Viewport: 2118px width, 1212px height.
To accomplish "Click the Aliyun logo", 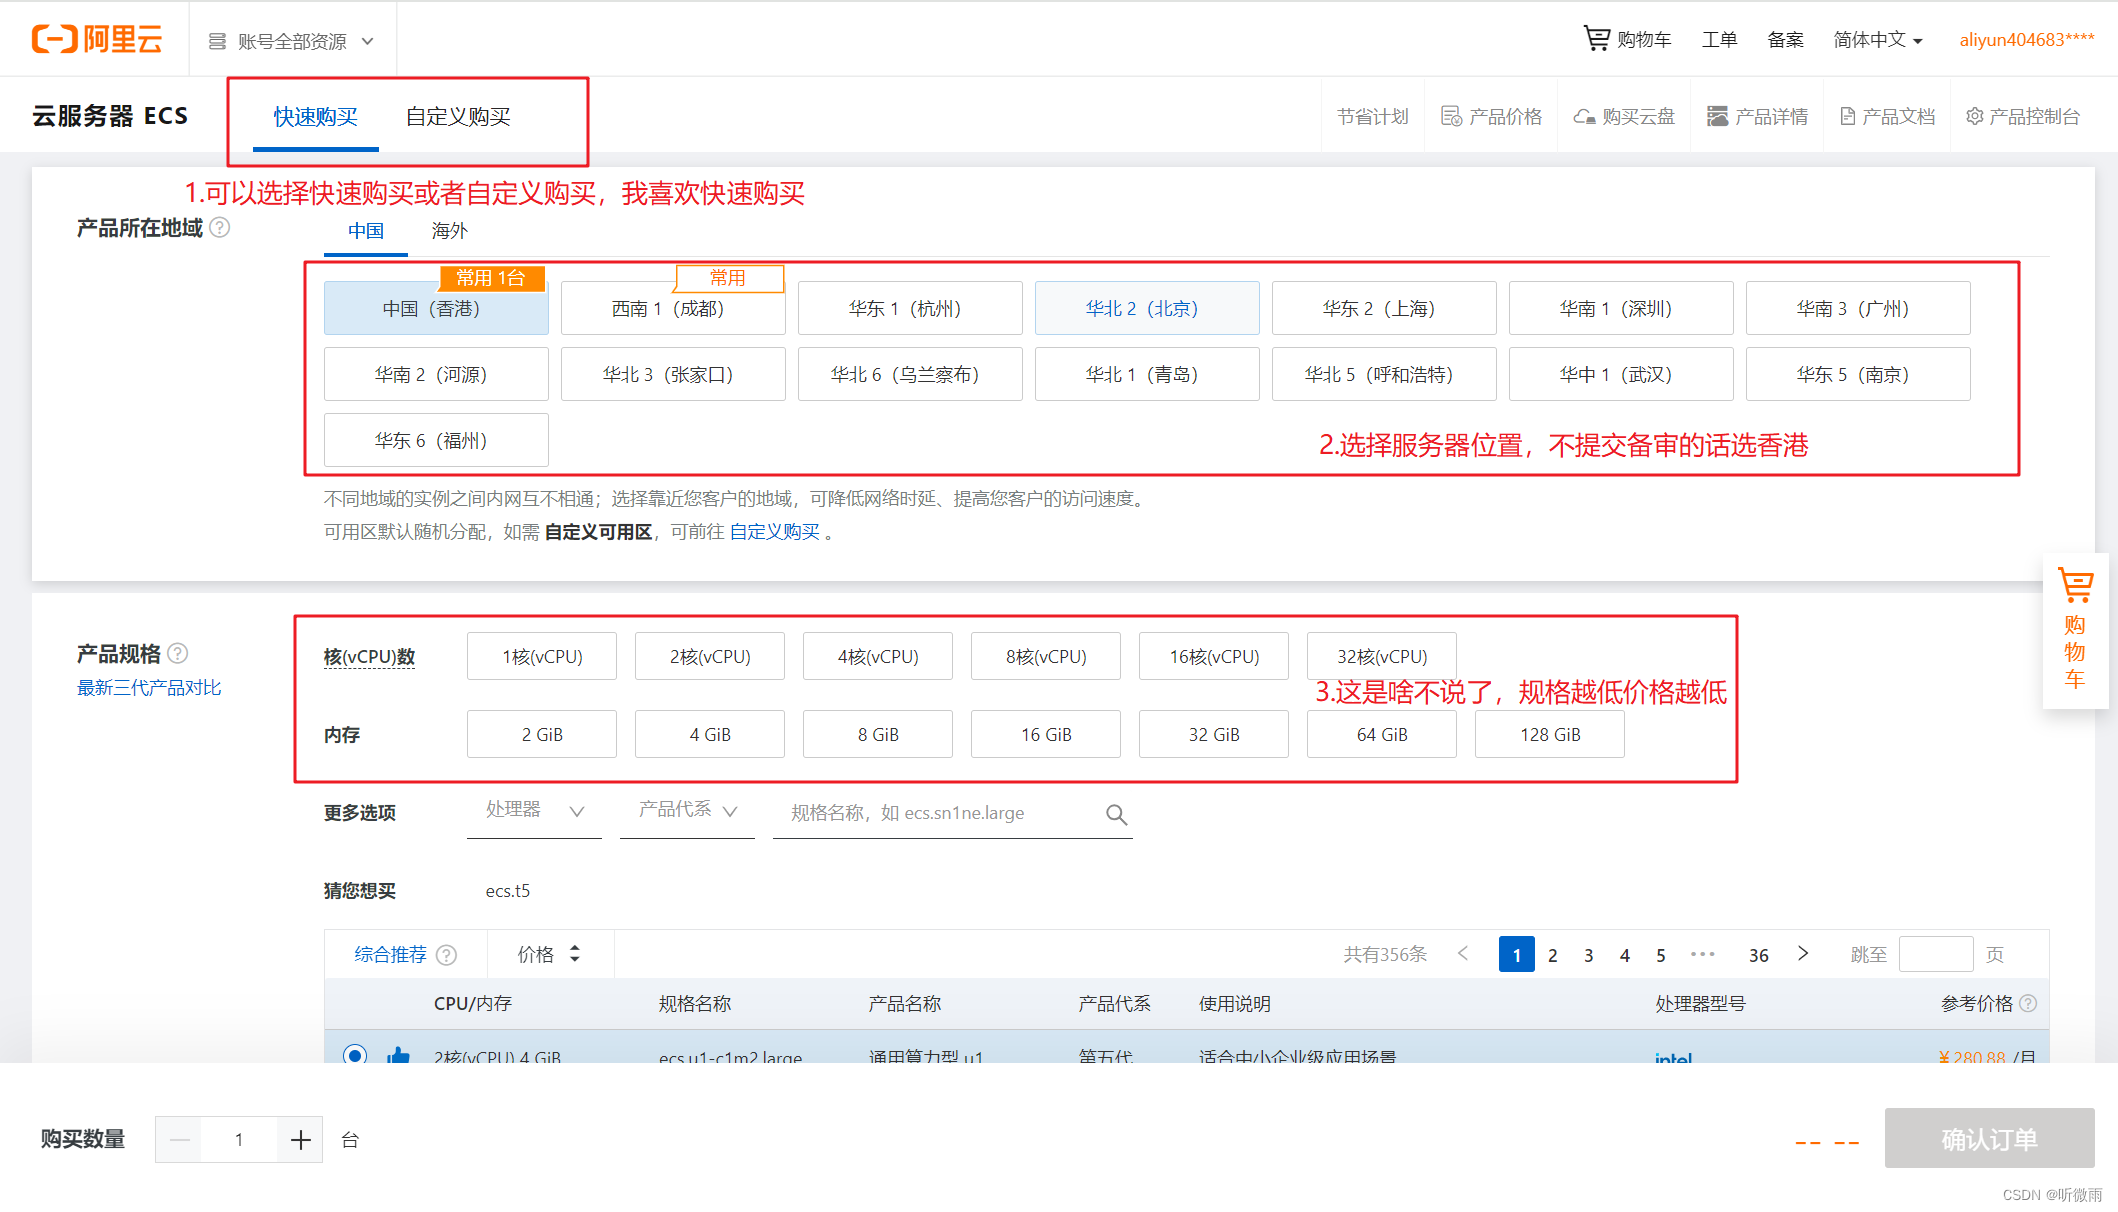I will [97, 39].
